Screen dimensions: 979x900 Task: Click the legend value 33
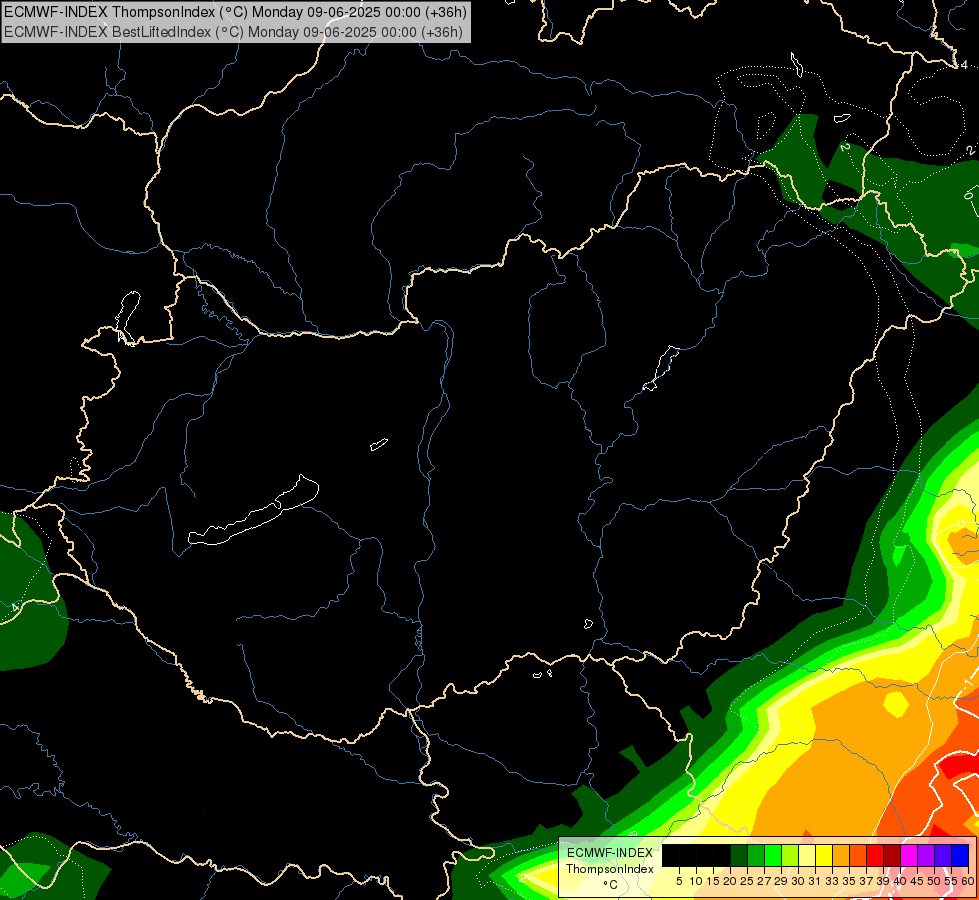pos(832,881)
